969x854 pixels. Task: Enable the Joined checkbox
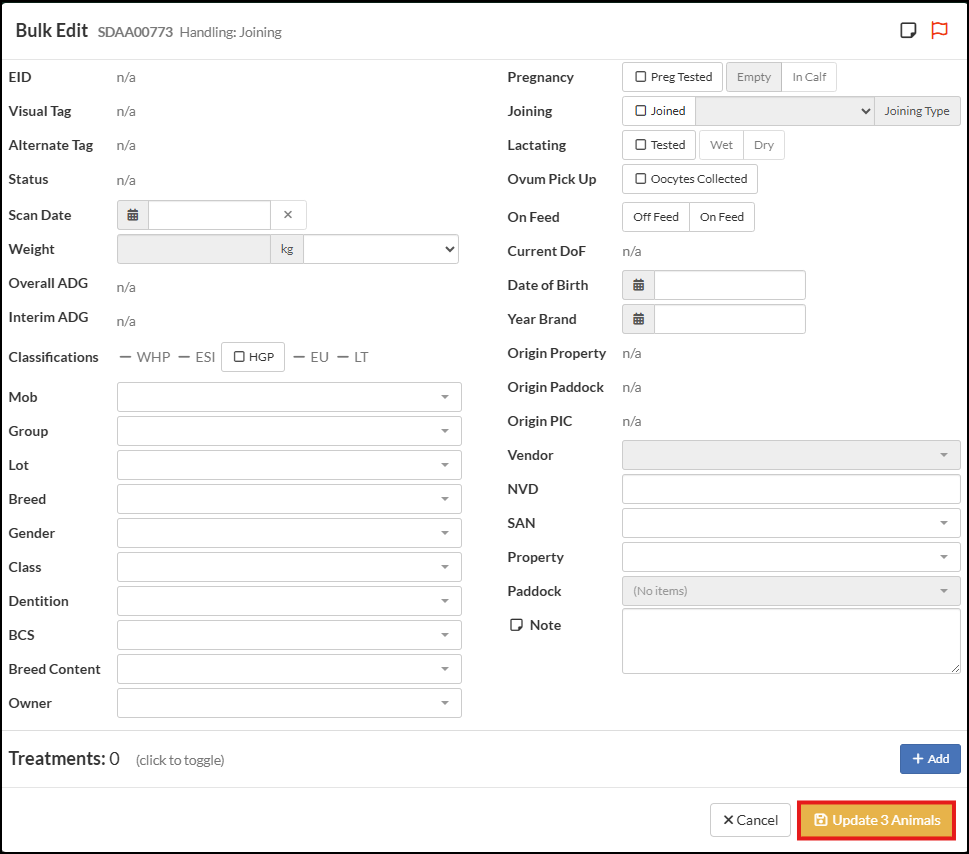(x=641, y=111)
